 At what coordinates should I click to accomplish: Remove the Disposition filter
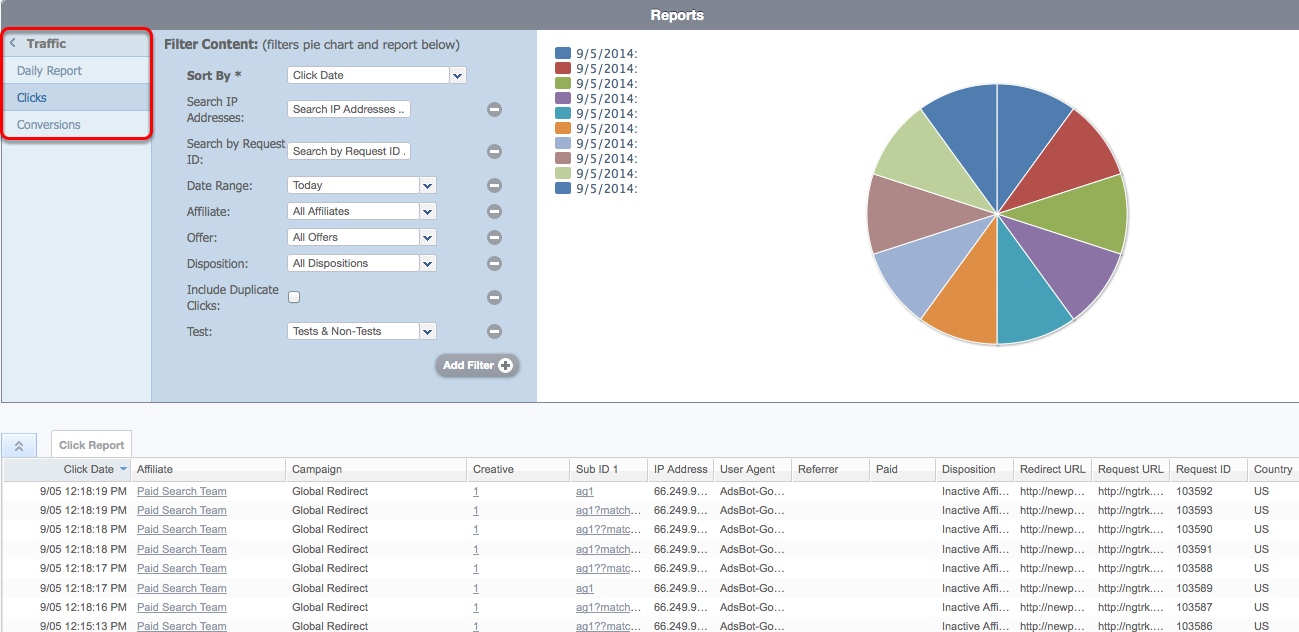(494, 263)
